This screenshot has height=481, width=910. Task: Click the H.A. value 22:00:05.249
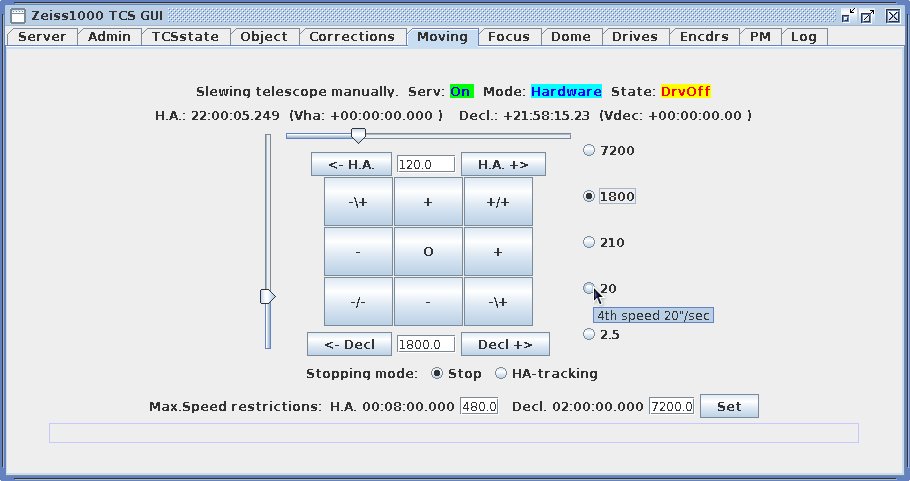(x=235, y=115)
